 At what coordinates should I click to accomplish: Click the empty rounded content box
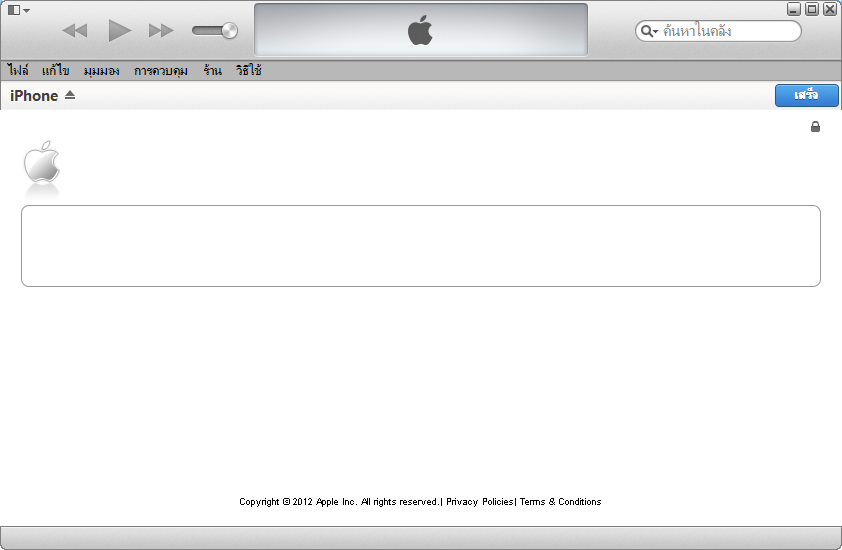[x=421, y=246]
